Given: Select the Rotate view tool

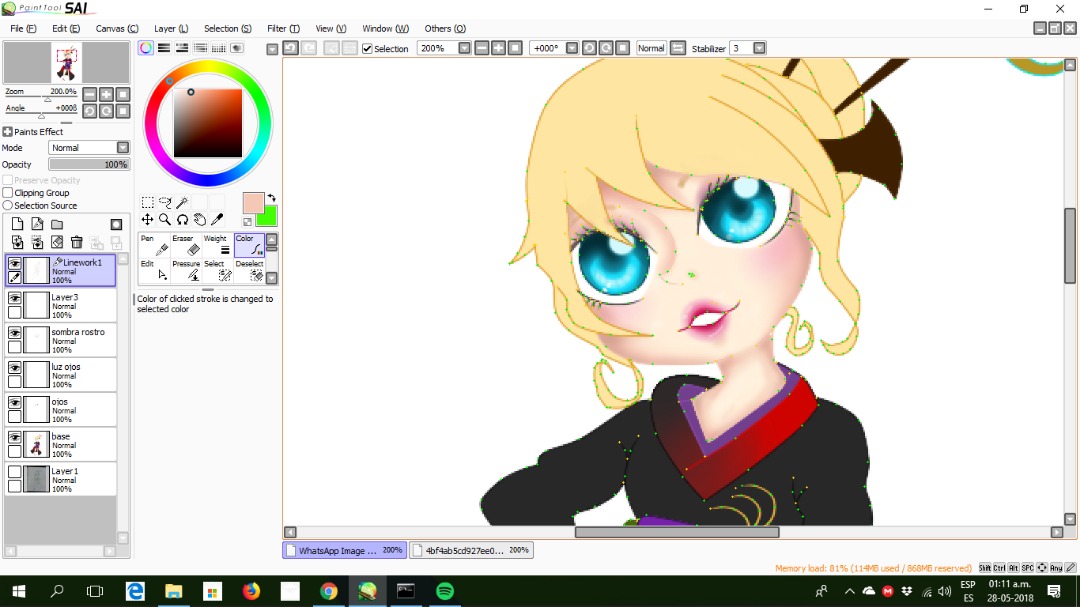Looking at the screenshot, I should click(x=183, y=219).
